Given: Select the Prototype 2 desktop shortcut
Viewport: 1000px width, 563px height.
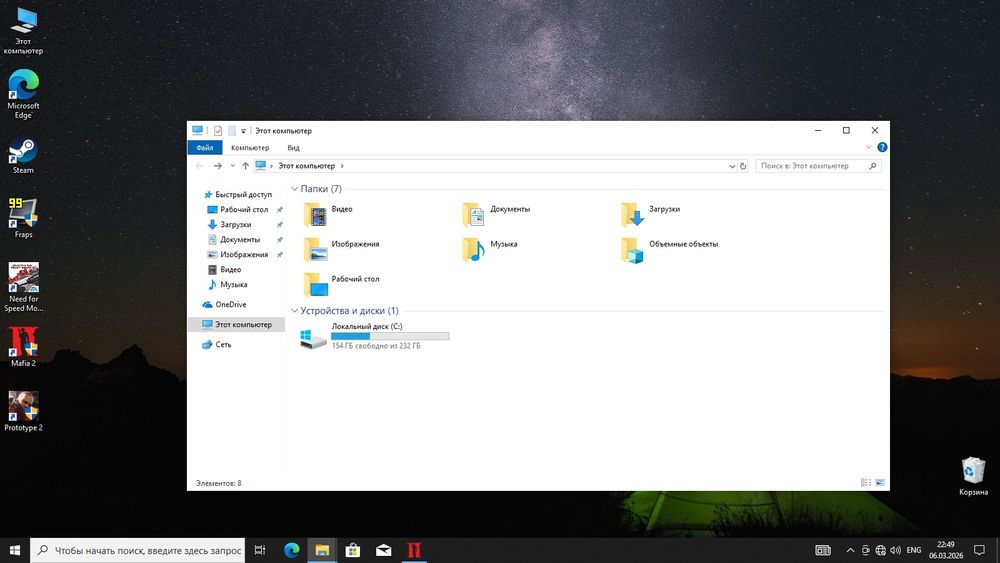Looking at the screenshot, I should 24,411.
